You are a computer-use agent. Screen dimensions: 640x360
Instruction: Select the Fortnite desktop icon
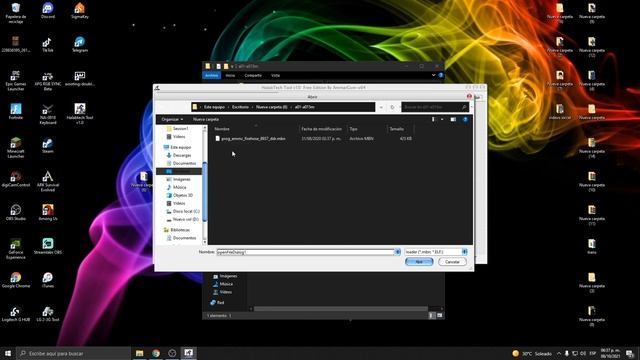pos(16,111)
